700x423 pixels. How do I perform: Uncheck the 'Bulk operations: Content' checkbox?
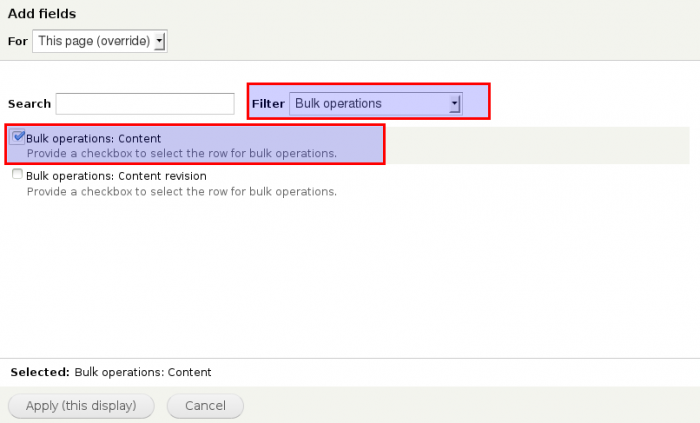[x=18, y=137]
